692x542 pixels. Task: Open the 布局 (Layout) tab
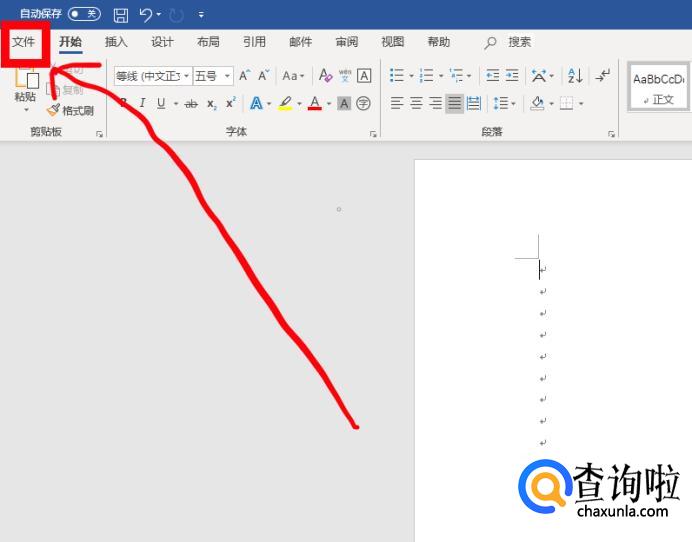(208, 42)
